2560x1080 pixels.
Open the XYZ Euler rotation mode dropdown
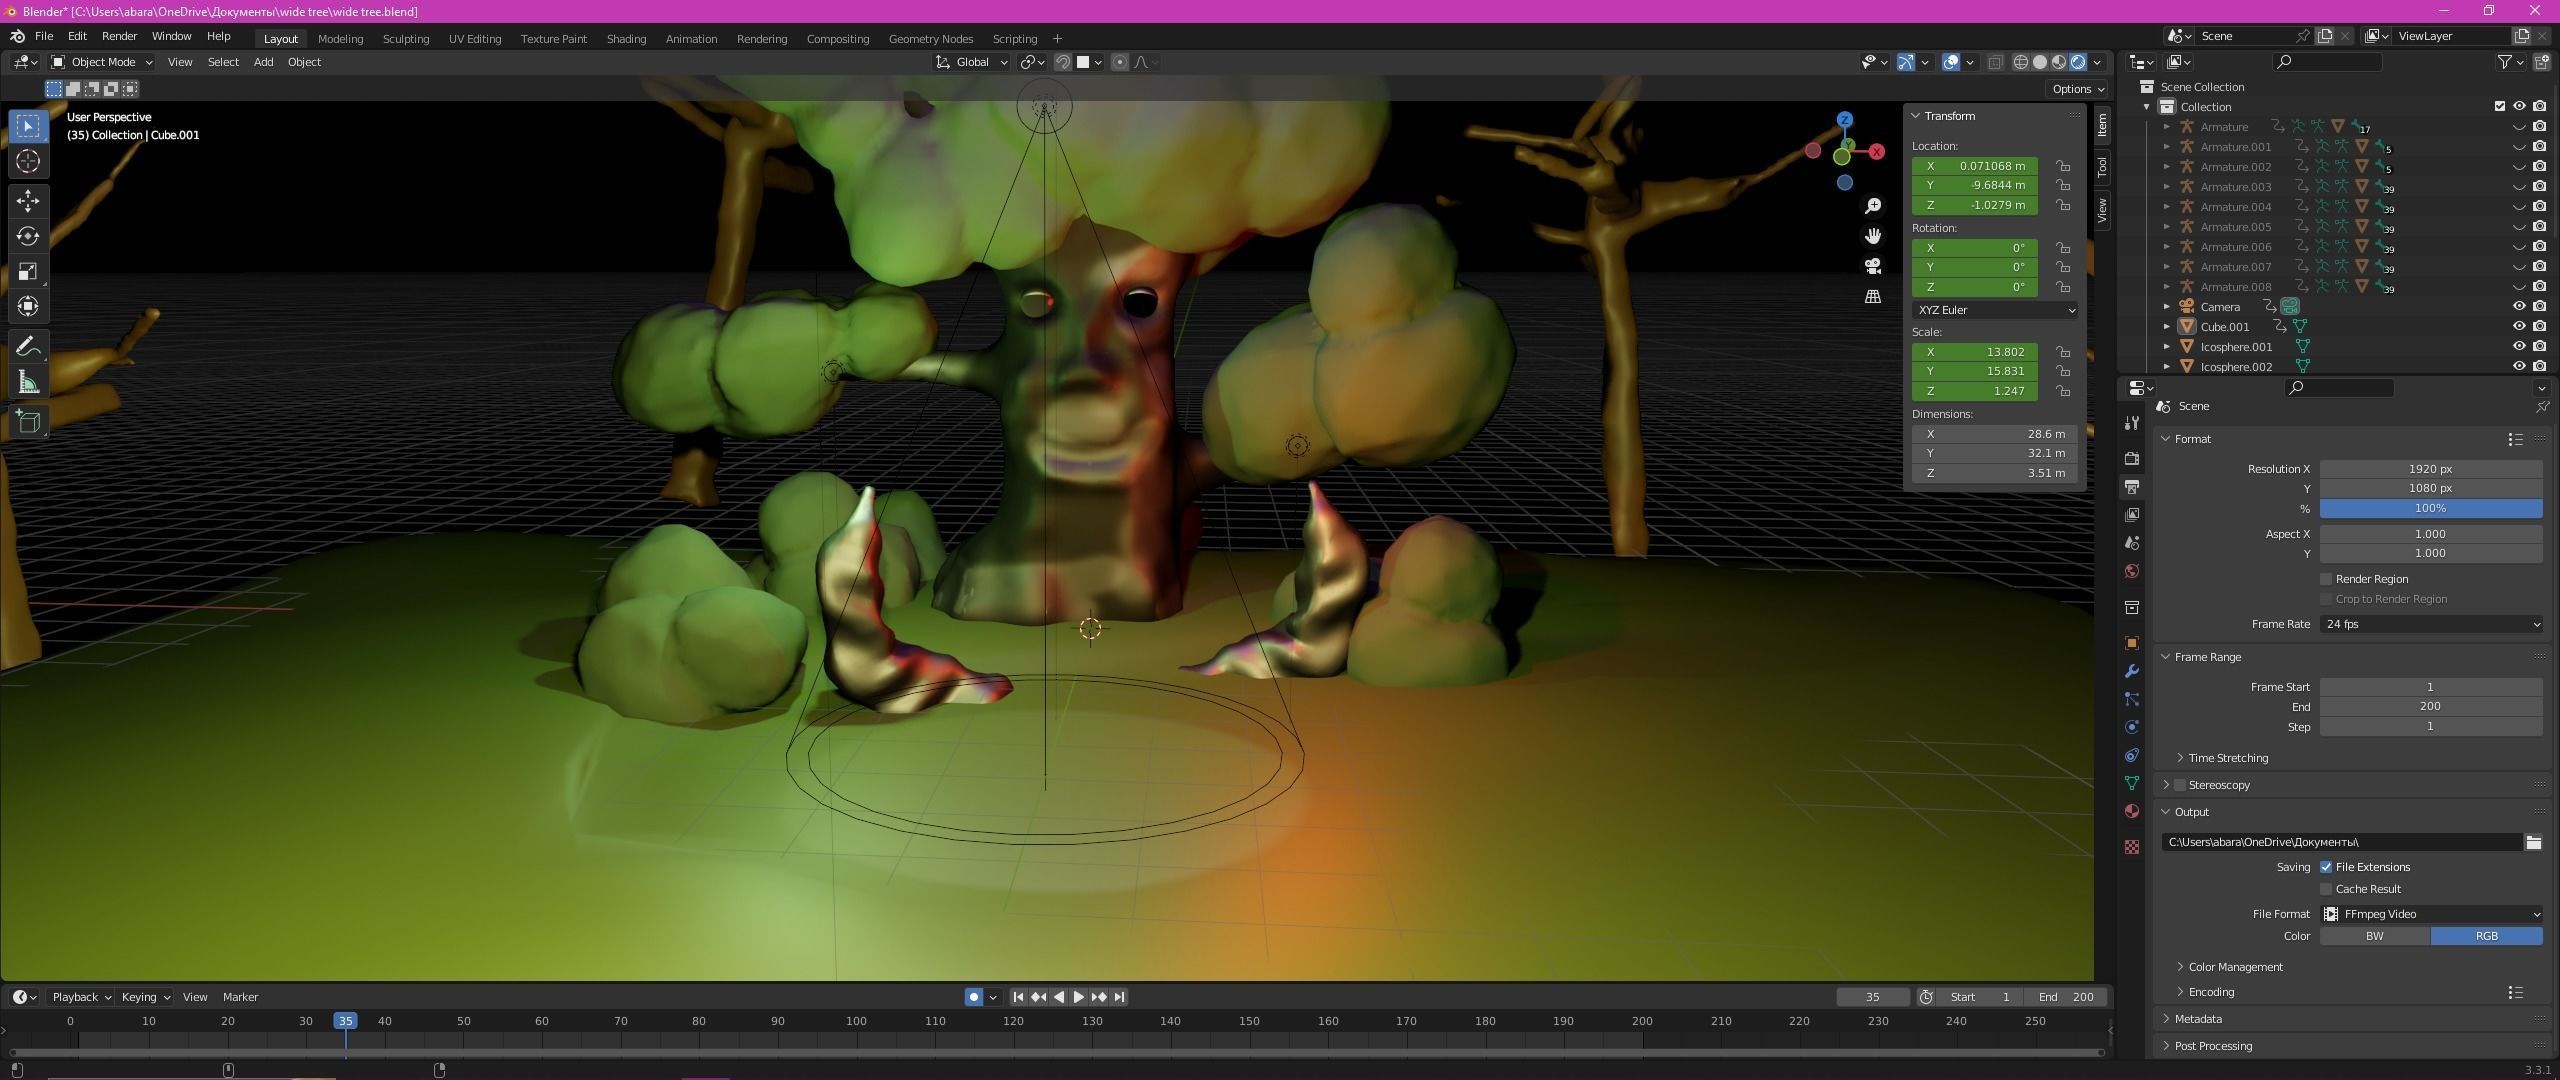click(x=1995, y=310)
